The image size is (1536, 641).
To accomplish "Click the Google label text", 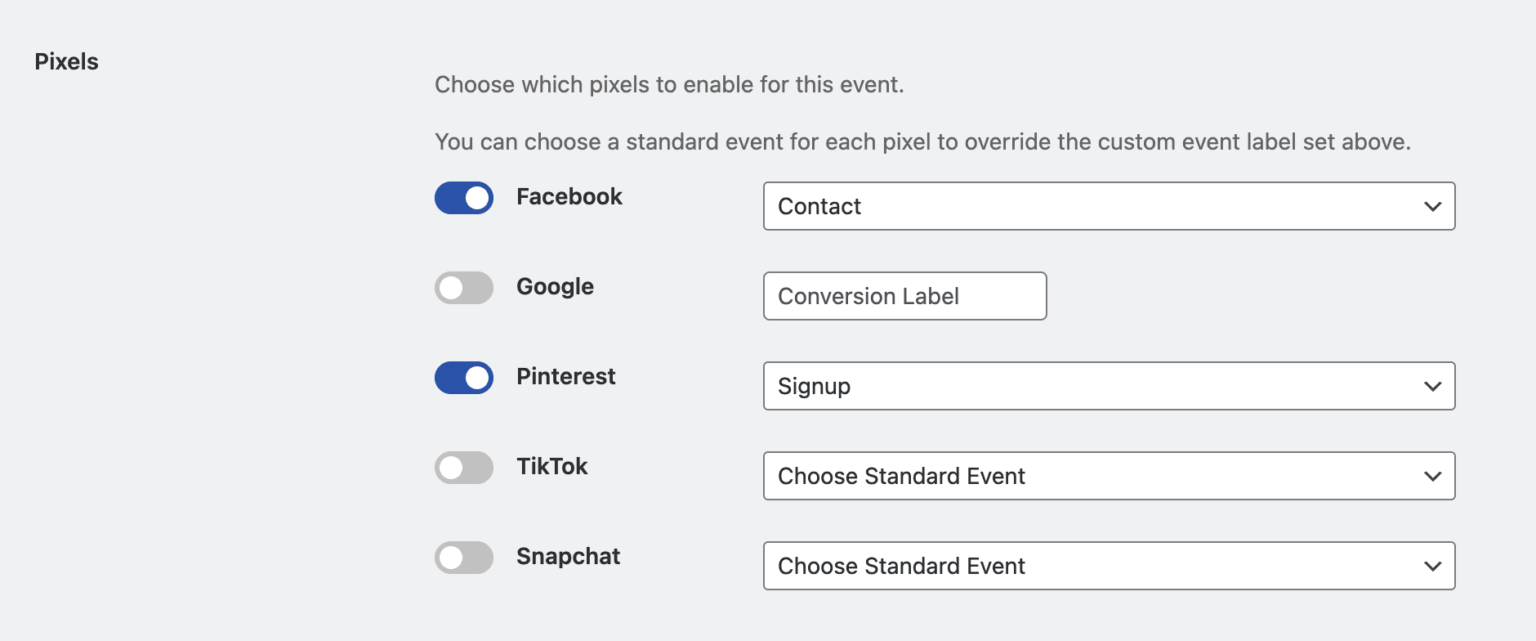I will click(x=555, y=287).
